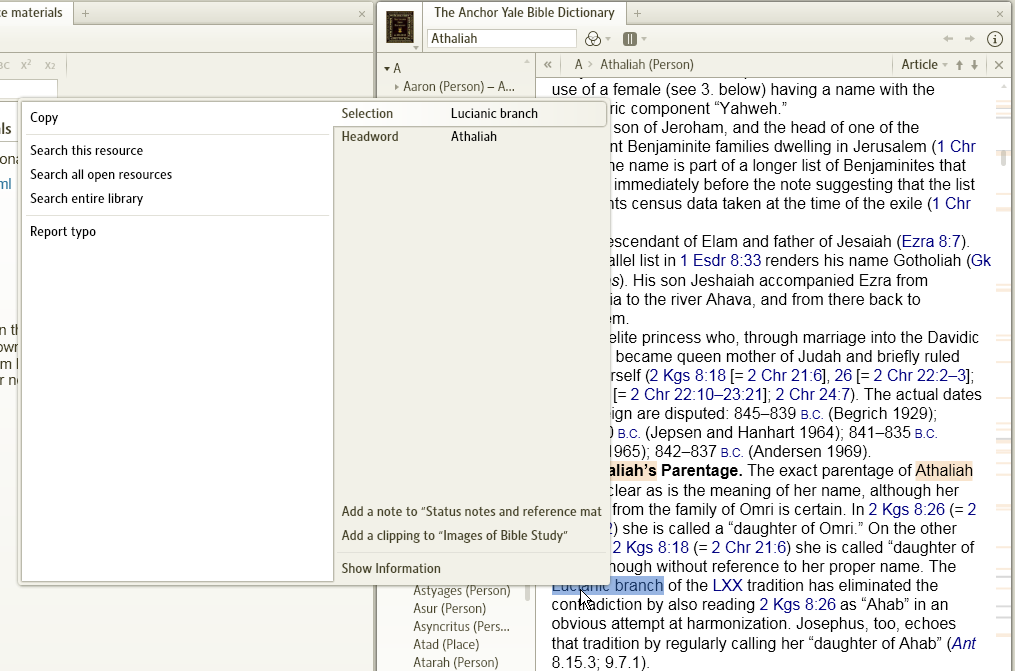
Task: Close the locator bar with X
Action: (999, 65)
